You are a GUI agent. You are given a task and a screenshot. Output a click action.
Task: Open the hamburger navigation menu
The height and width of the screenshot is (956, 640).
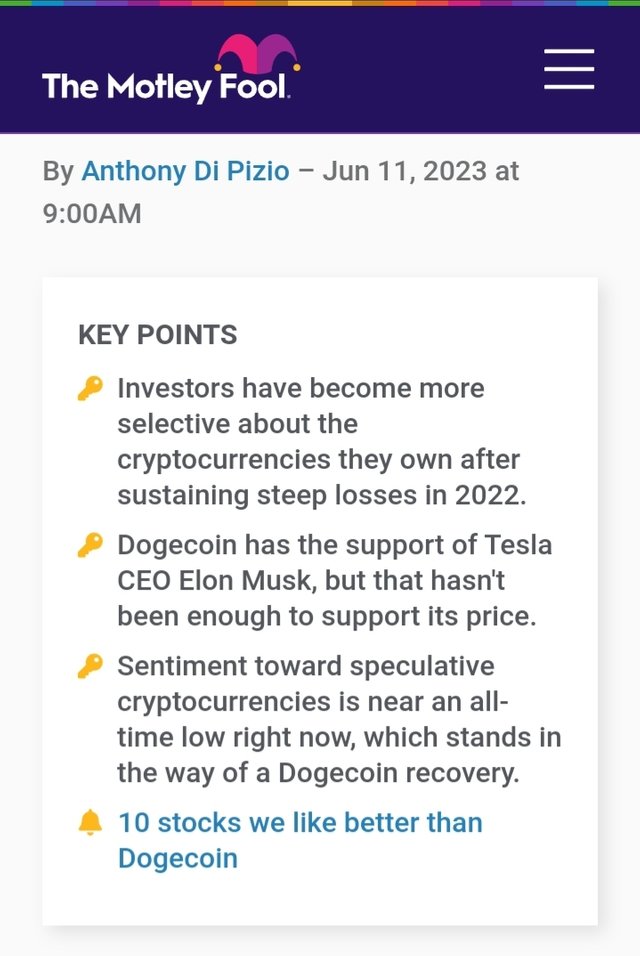[x=569, y=69]
